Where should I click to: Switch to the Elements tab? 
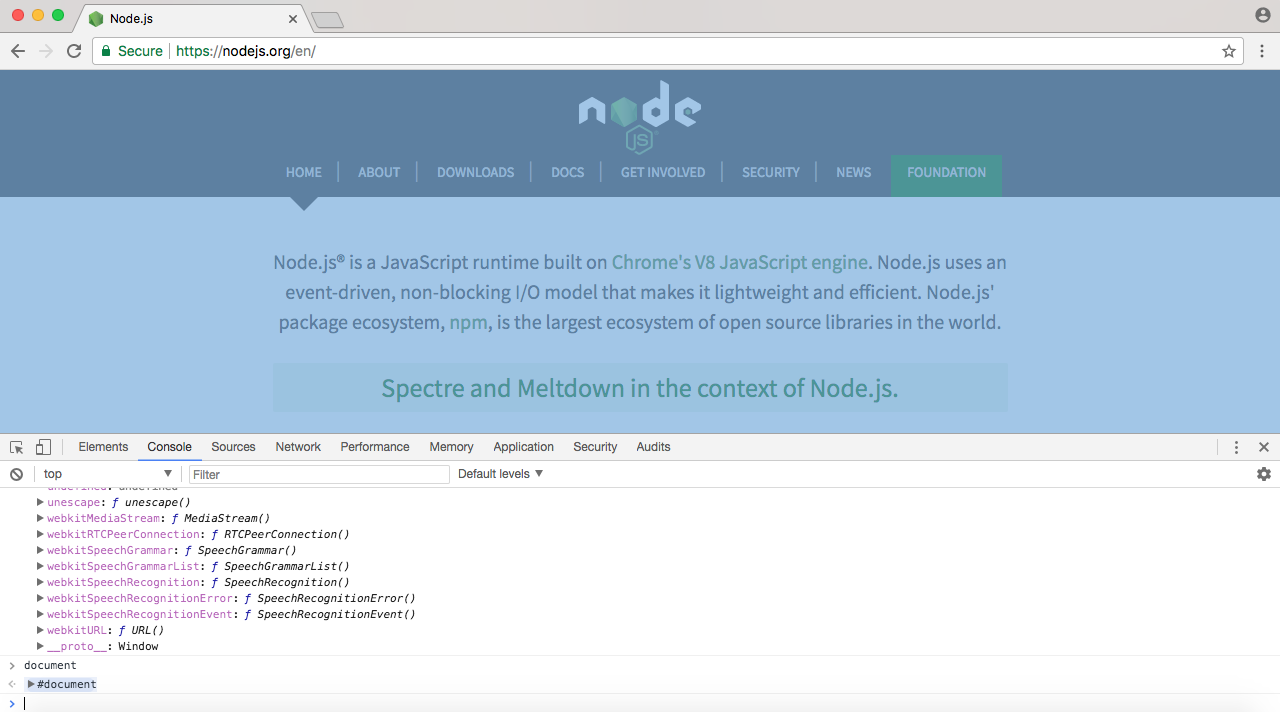coord(103,447)
